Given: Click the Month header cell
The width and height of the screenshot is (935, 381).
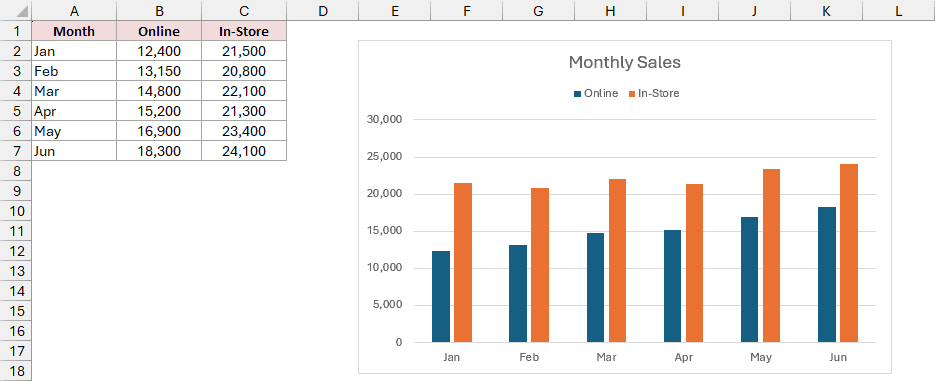Looking at the screenshot, I should click(74, 31).
